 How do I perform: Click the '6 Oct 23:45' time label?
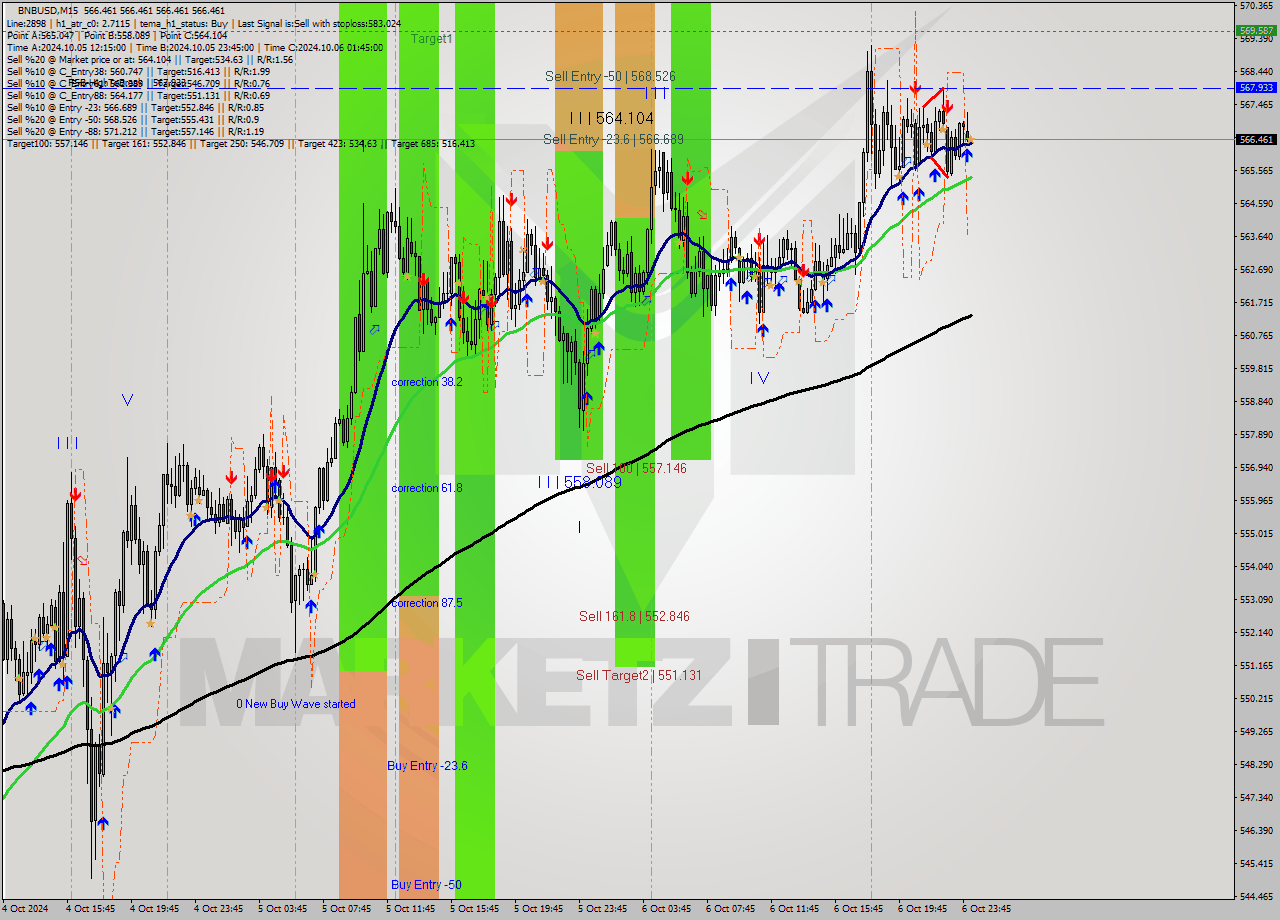click(986, 909)
